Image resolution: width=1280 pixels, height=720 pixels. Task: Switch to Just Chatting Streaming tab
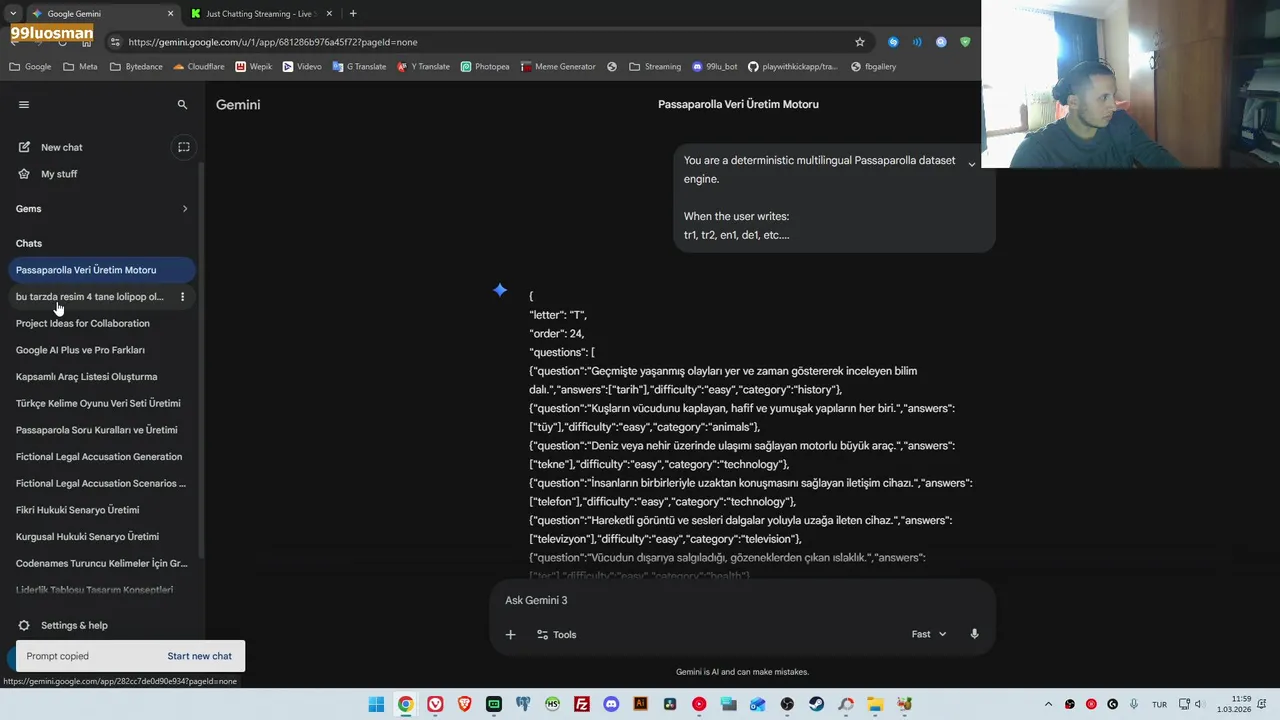click(258, 14)
